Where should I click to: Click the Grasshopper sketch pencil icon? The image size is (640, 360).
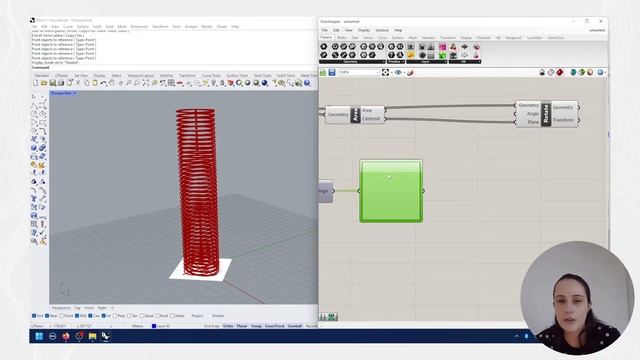point(410,72)
